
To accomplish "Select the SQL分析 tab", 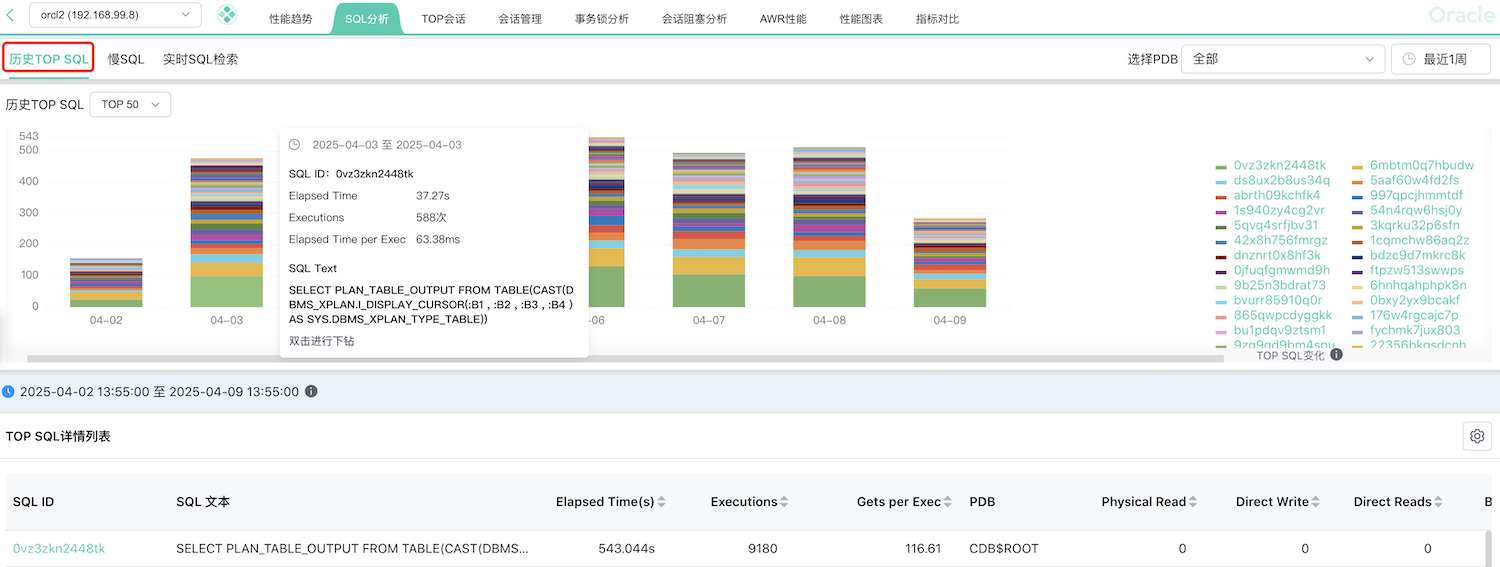I will (366, 19).
